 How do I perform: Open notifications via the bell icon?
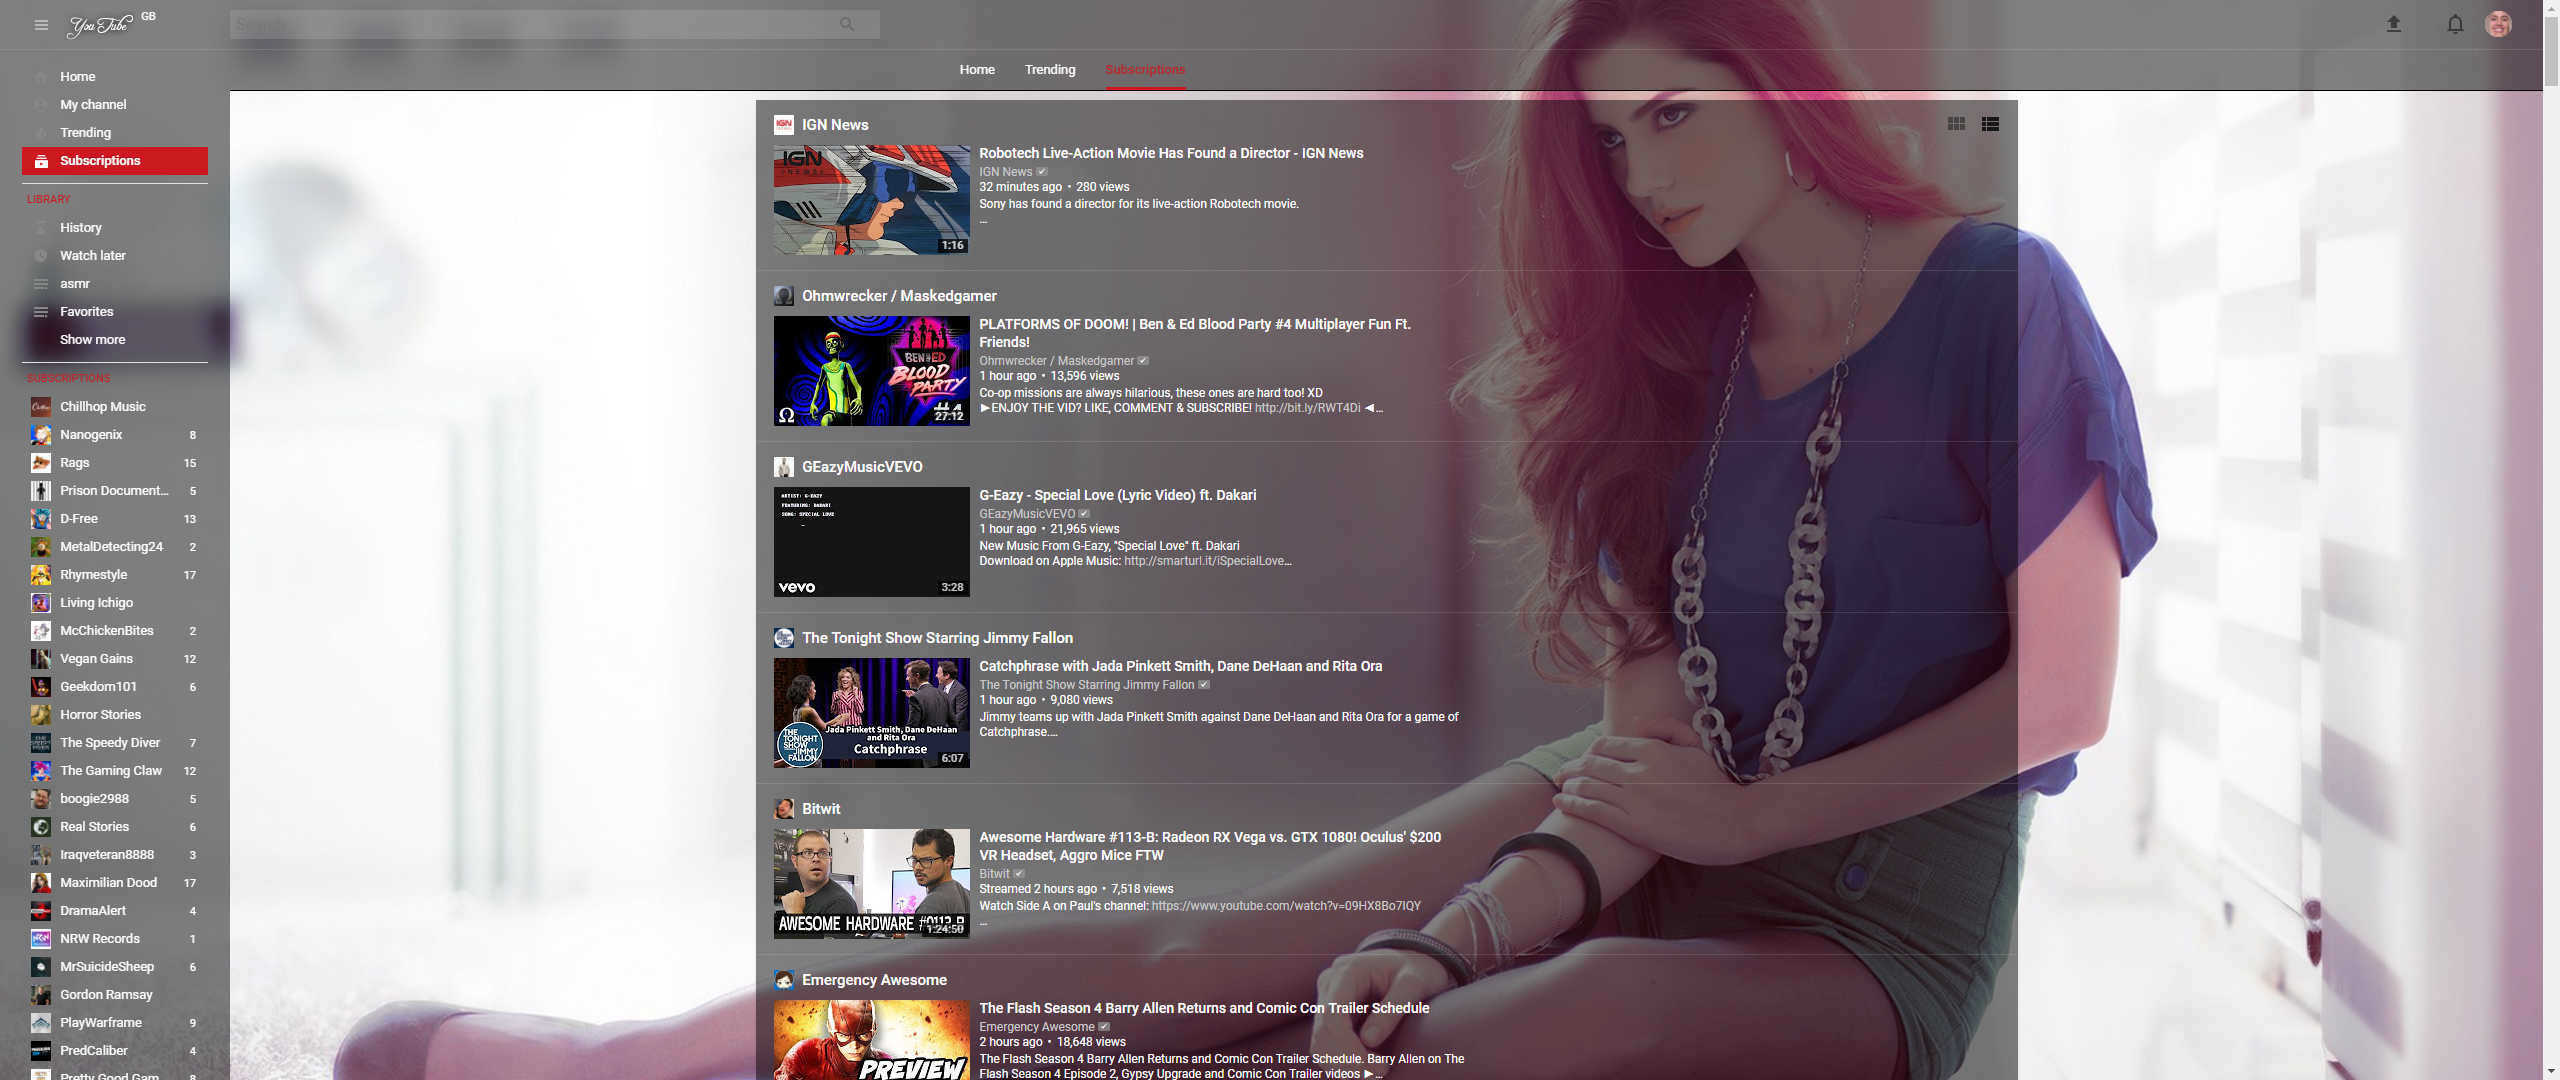[2454, 24]
